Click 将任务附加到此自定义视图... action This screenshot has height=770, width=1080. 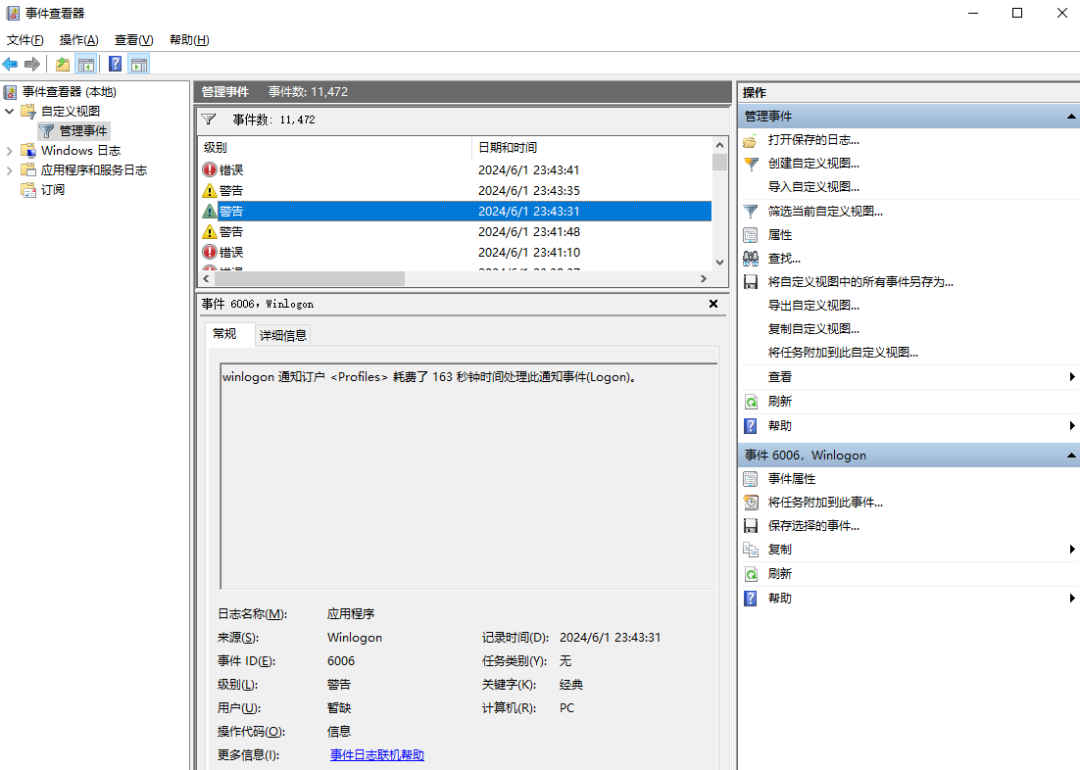(x=843, y=353)
